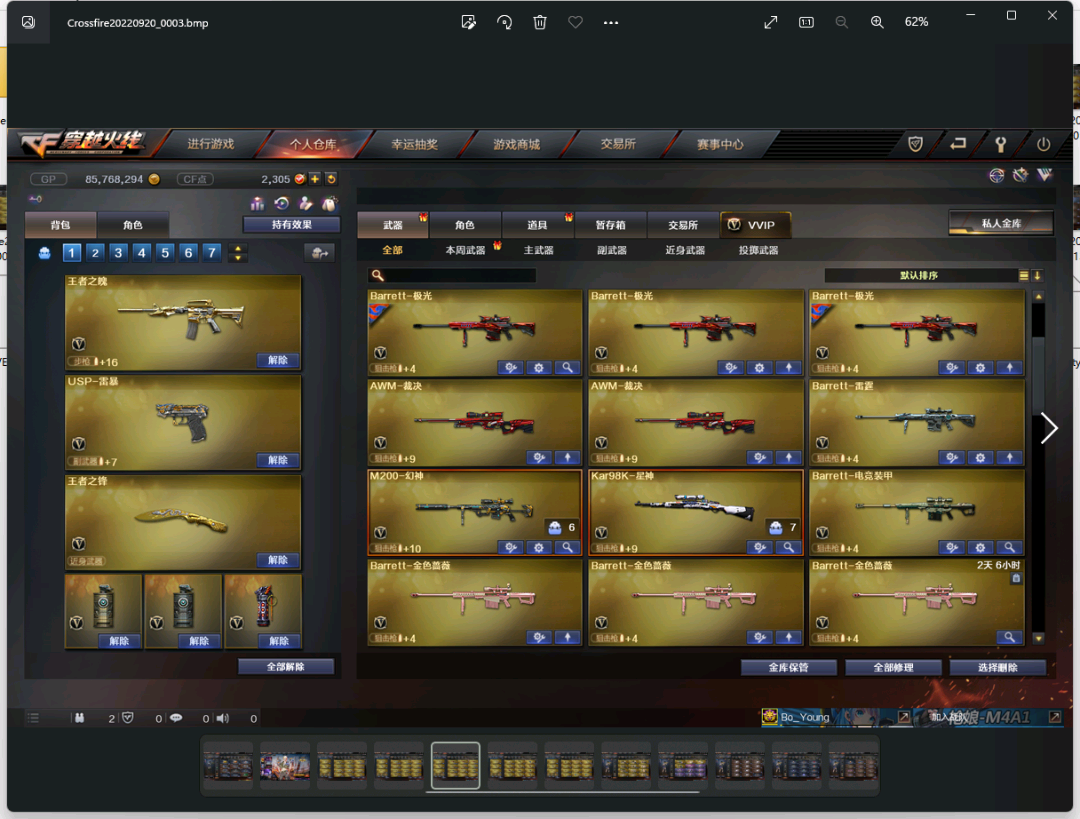The height and width of the screenshot is (819, 1080).
Task: Filter by 投掷武器 sub-tab
Action: (x=758, y=250)
